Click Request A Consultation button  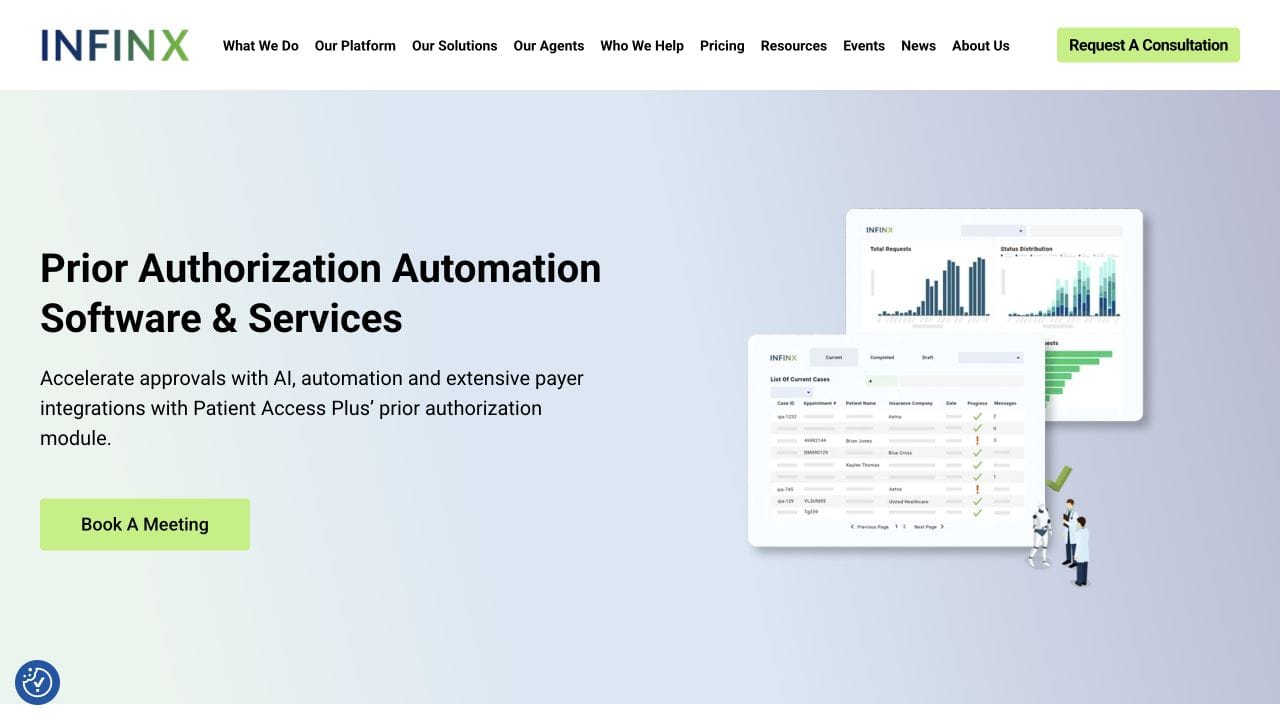point(1148,45)
